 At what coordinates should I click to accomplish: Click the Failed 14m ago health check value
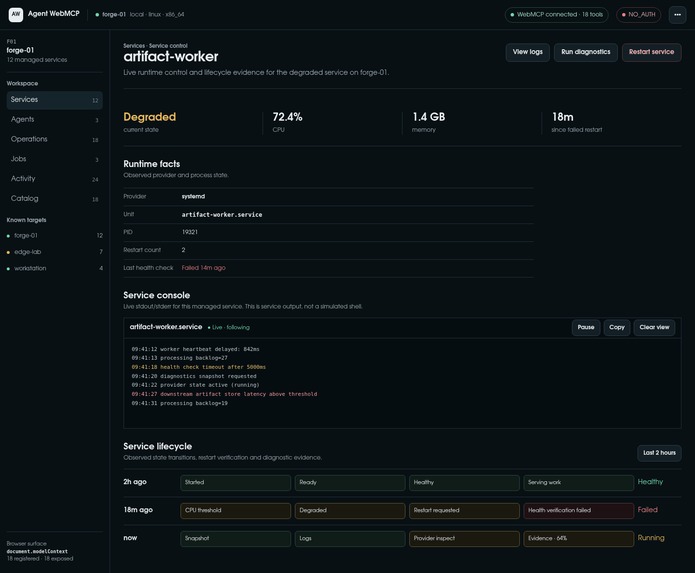203,268
